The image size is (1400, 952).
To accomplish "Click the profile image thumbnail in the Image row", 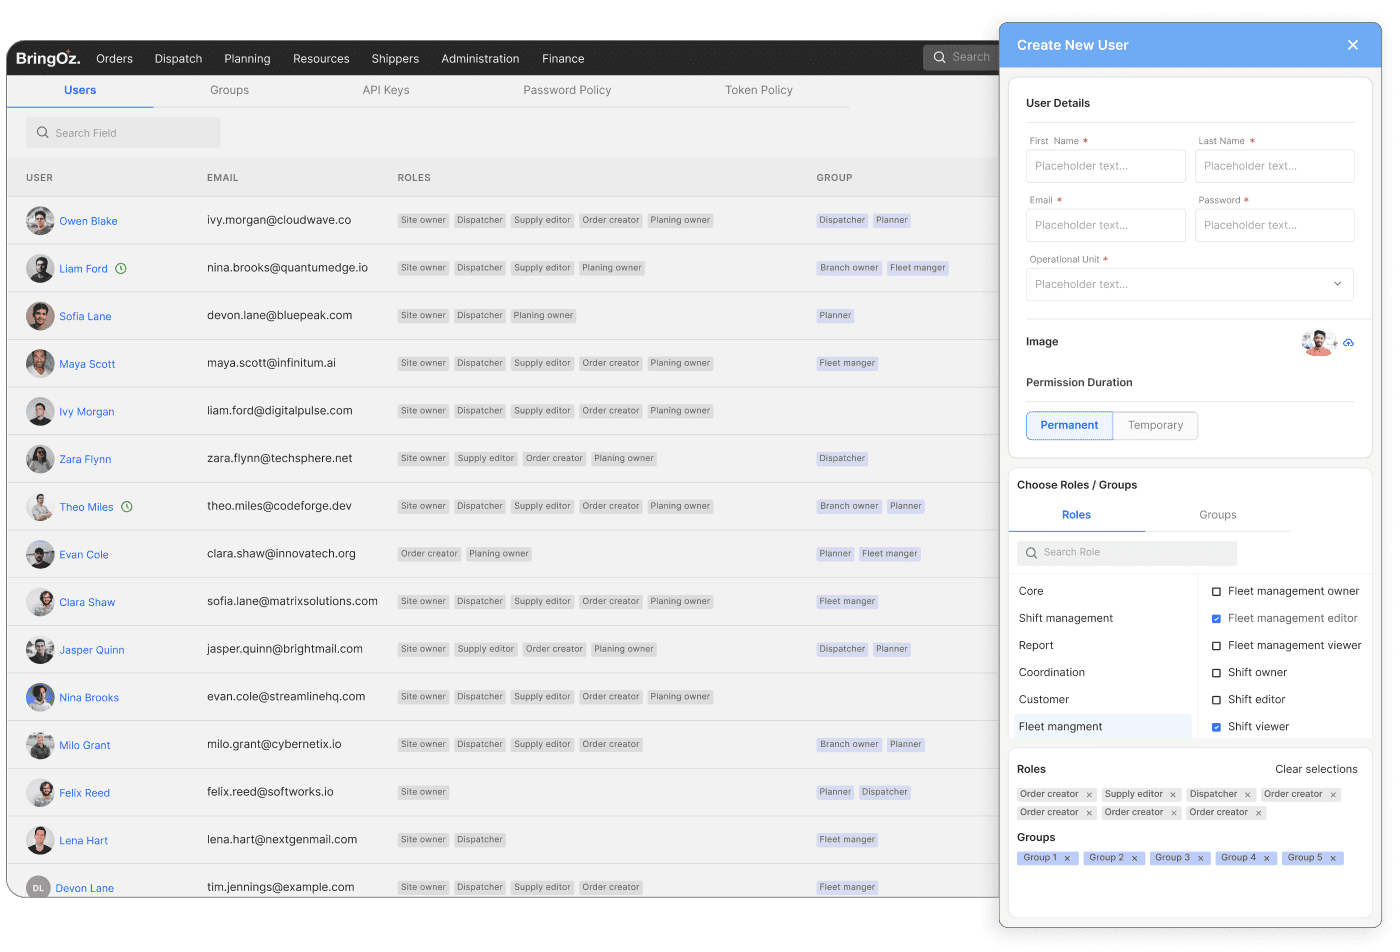I will point(1318,342).
